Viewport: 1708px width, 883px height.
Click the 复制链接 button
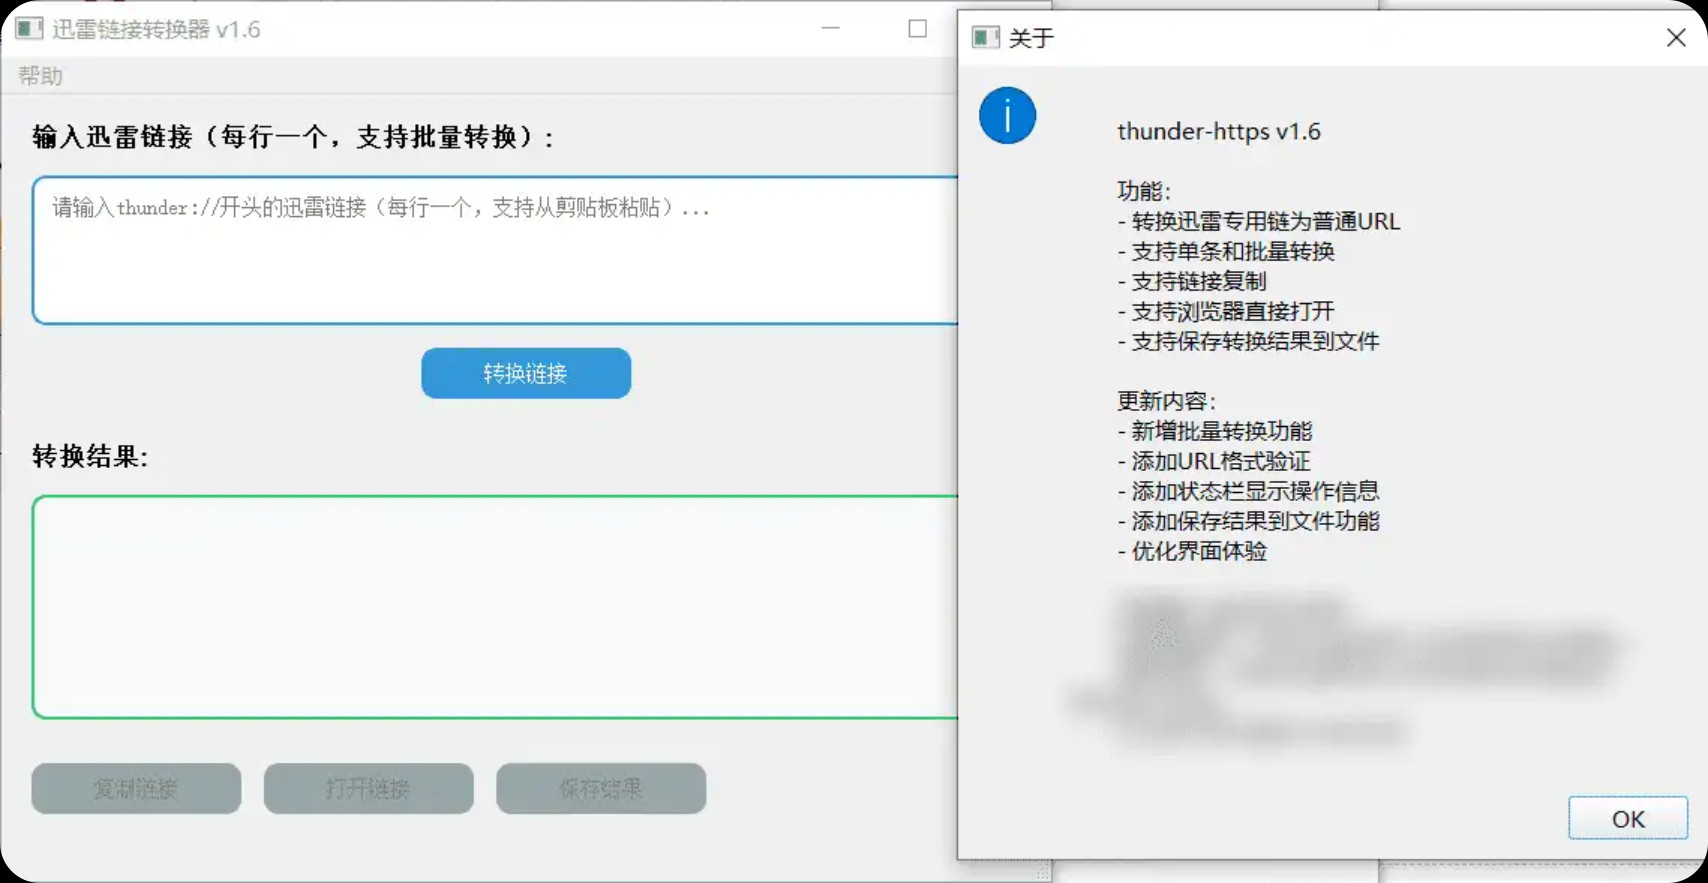tap(136, 788)
